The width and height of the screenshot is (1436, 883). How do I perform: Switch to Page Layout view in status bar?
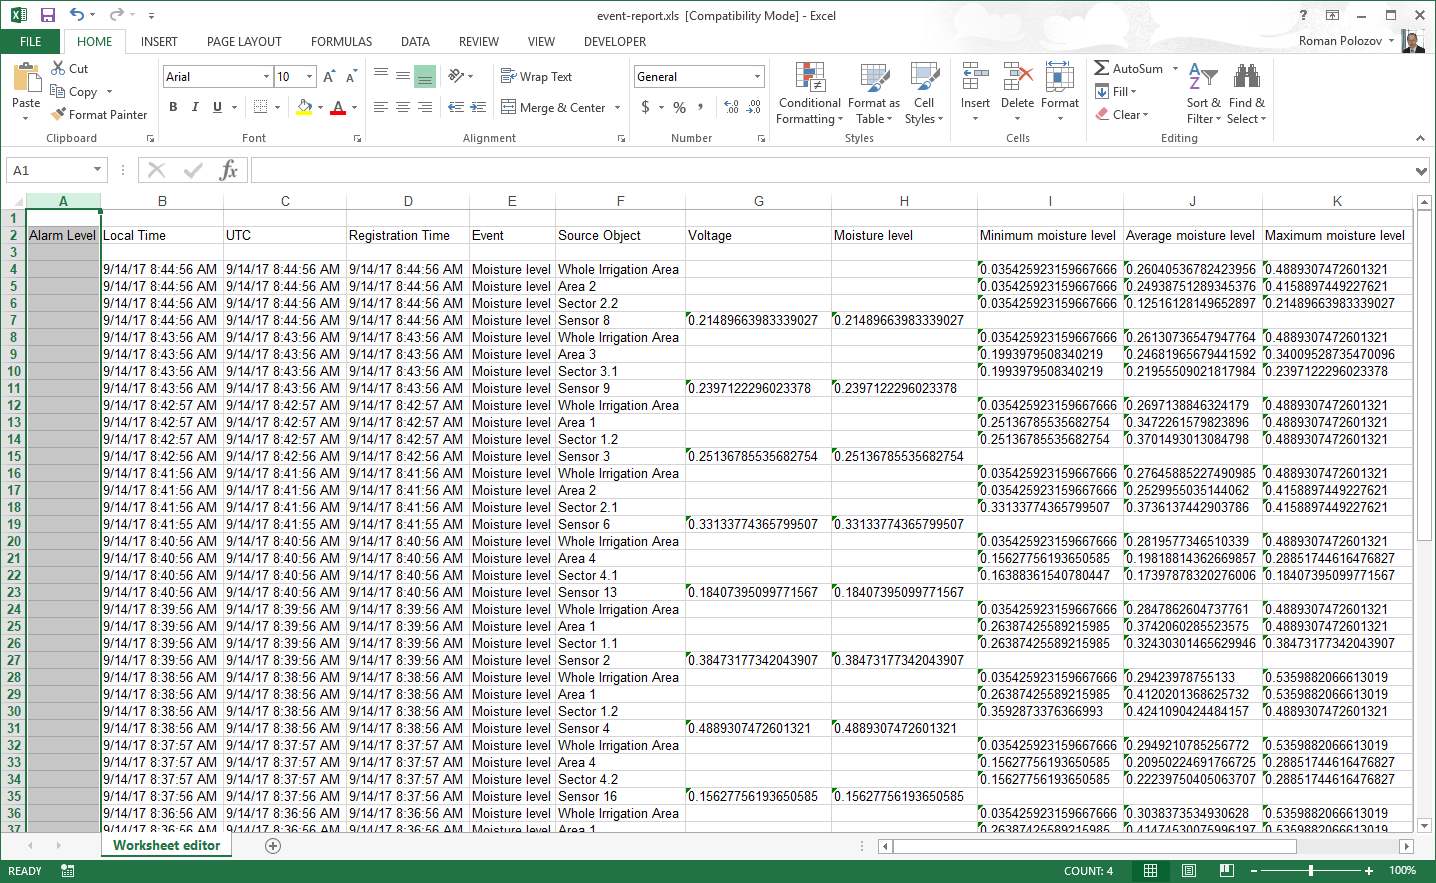pyautogui.click(x=1189, y=871)
